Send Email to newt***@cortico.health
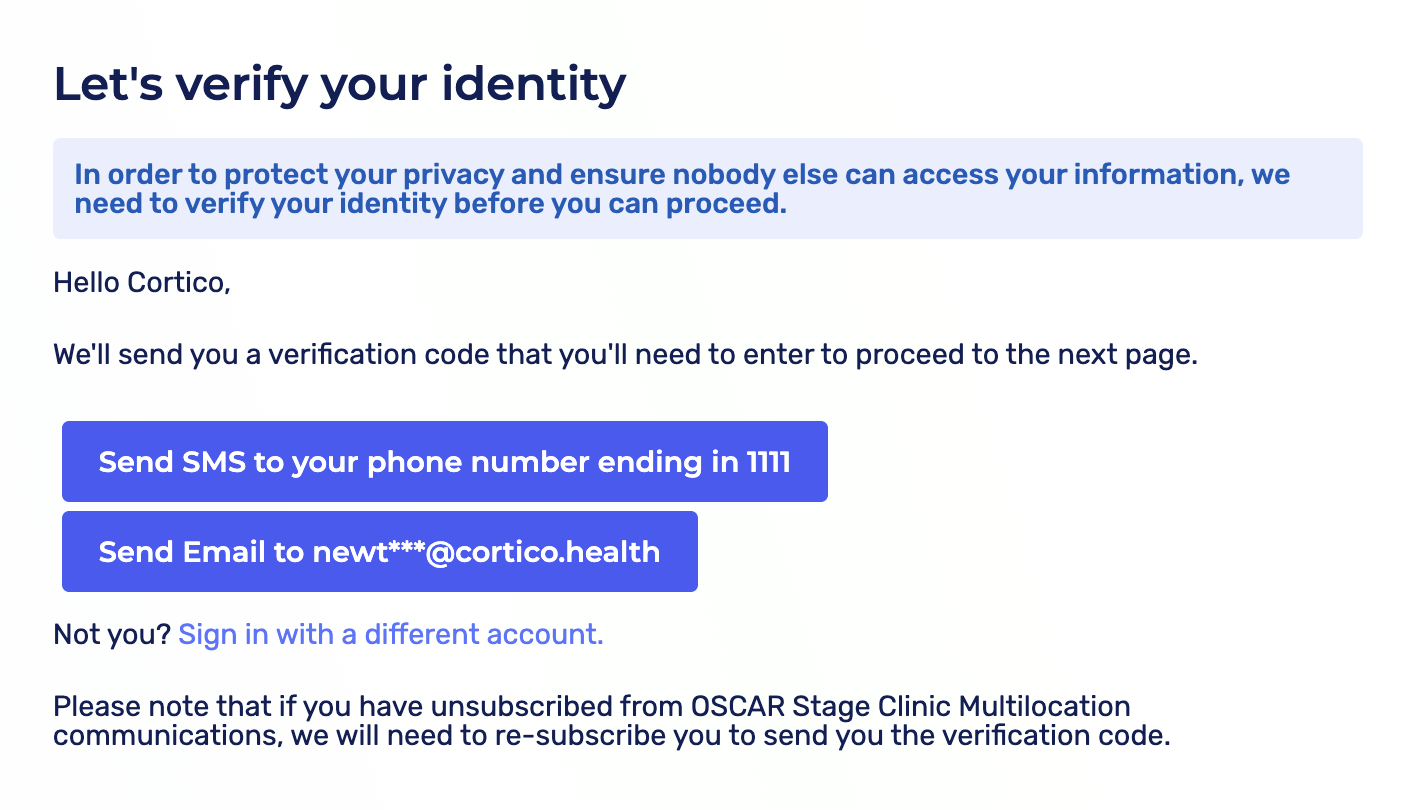Screen dimensions: 1414x810 [x=379, y=552]
